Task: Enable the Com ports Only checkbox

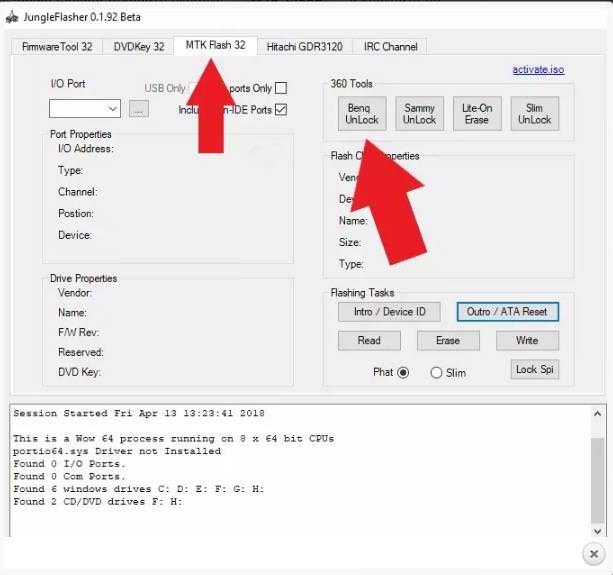Action: tap(281, 88)
